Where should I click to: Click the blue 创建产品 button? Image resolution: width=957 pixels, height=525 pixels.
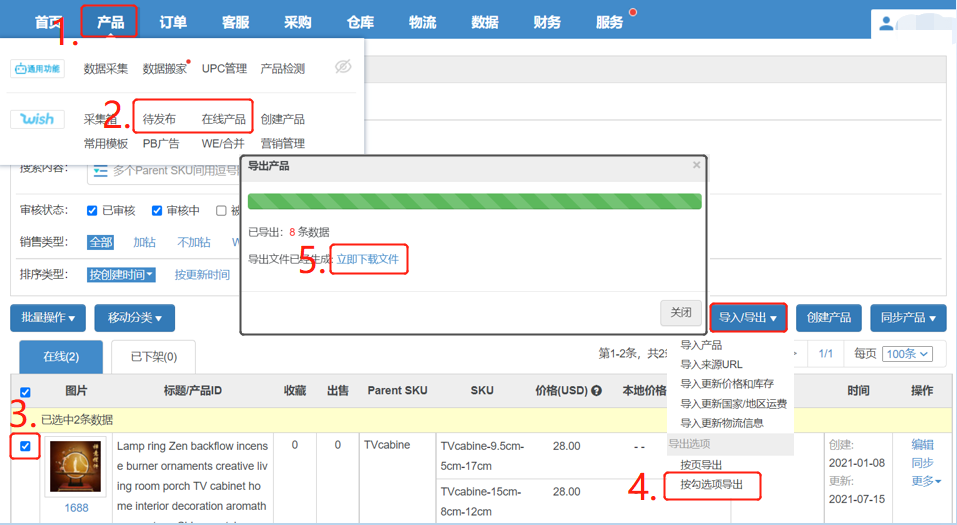pyautogui.click(x=829, y=317)
